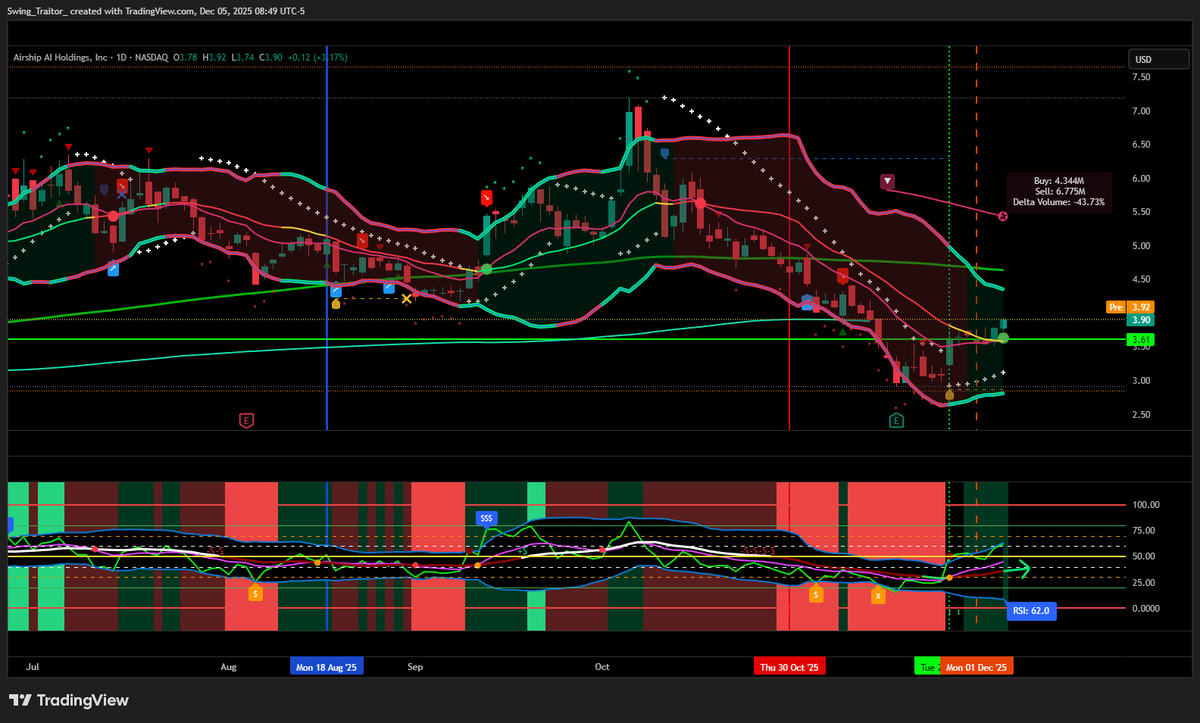This screenshot has height=723, width=1200.
Task: Click the 2.50 price axis value
Action: (x=1143, y=415)
